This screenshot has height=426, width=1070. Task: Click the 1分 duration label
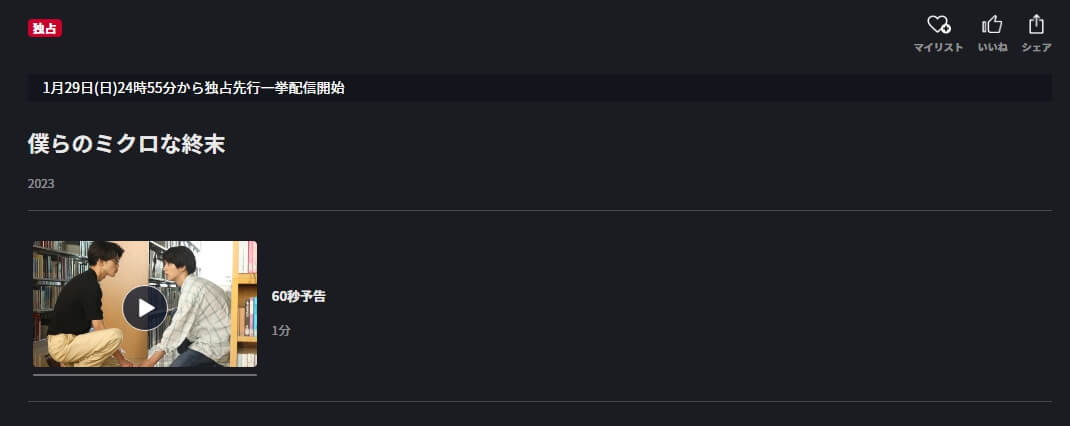(x=281, y=330)
